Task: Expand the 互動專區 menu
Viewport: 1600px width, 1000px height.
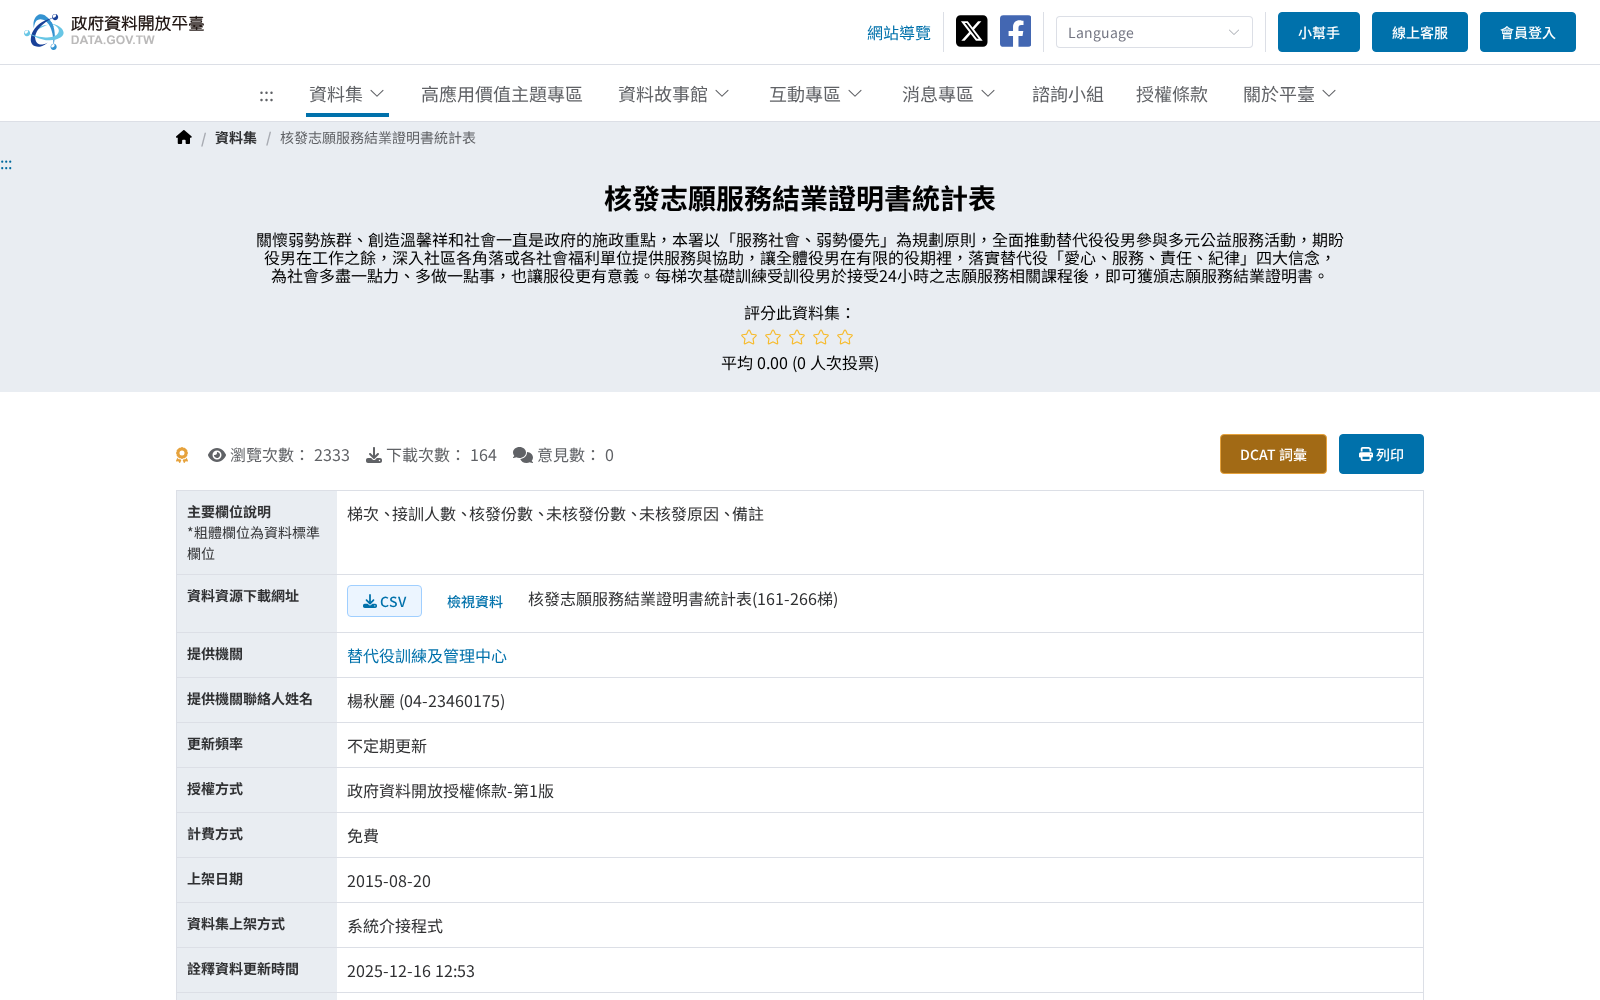Action: point(815,94)
